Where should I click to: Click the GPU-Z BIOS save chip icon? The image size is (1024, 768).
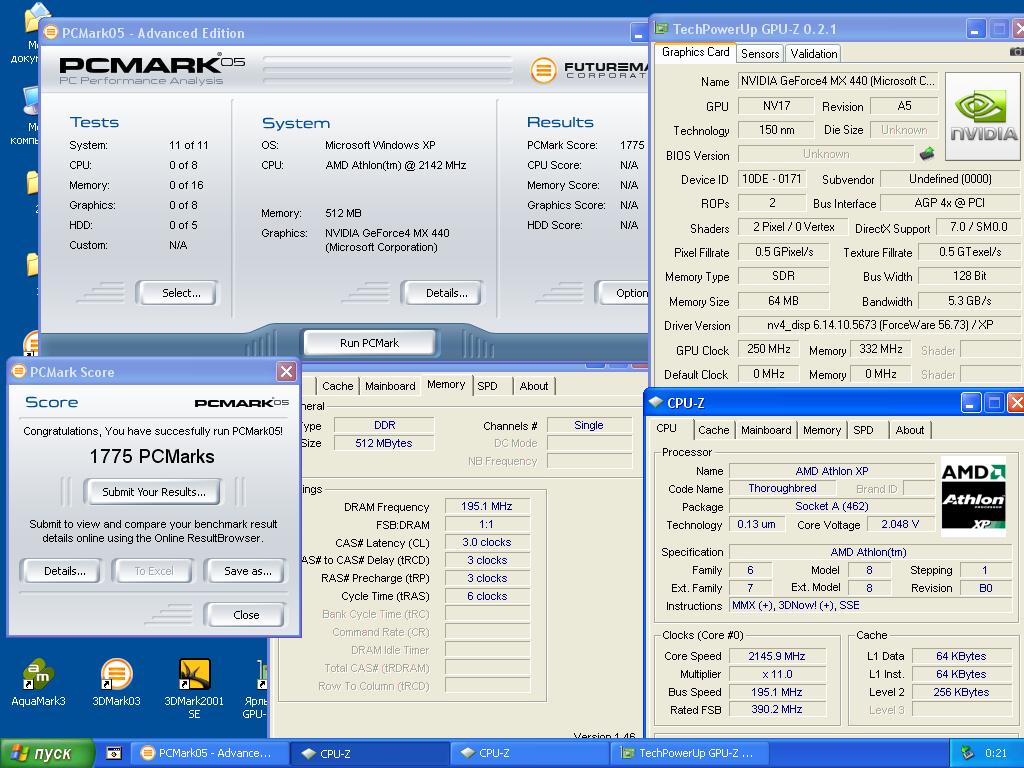(x=927, y=154)
